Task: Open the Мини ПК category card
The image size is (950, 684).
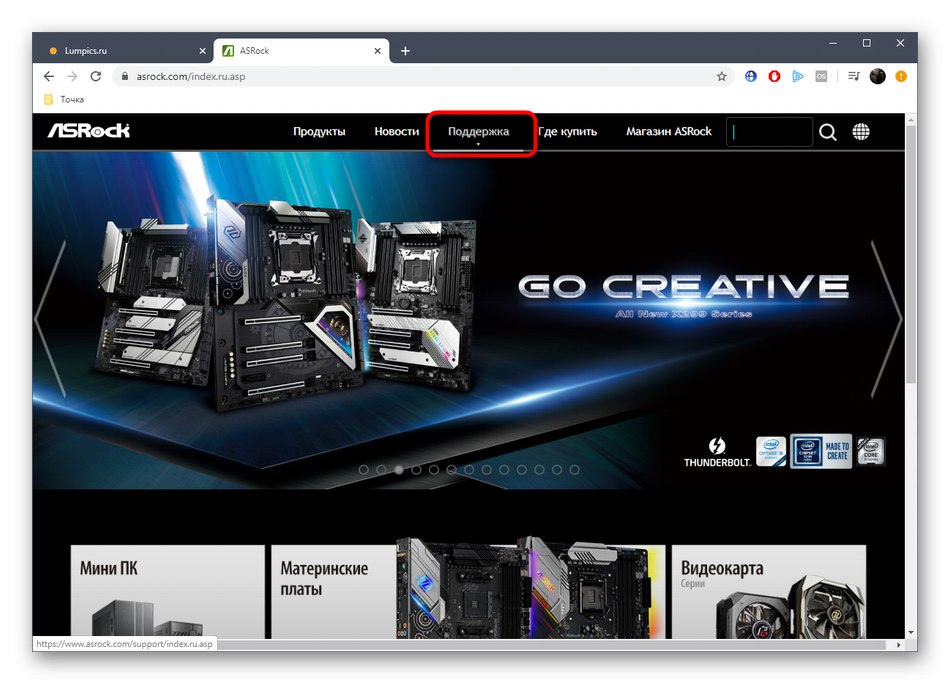Action: tap(168, 592)
